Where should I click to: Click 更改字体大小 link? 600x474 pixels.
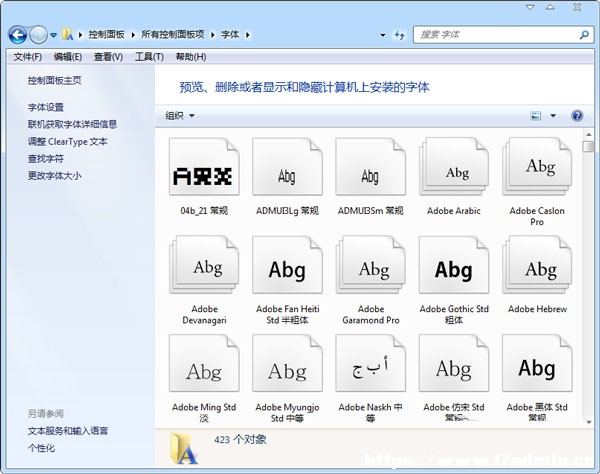tap(54, 176)
